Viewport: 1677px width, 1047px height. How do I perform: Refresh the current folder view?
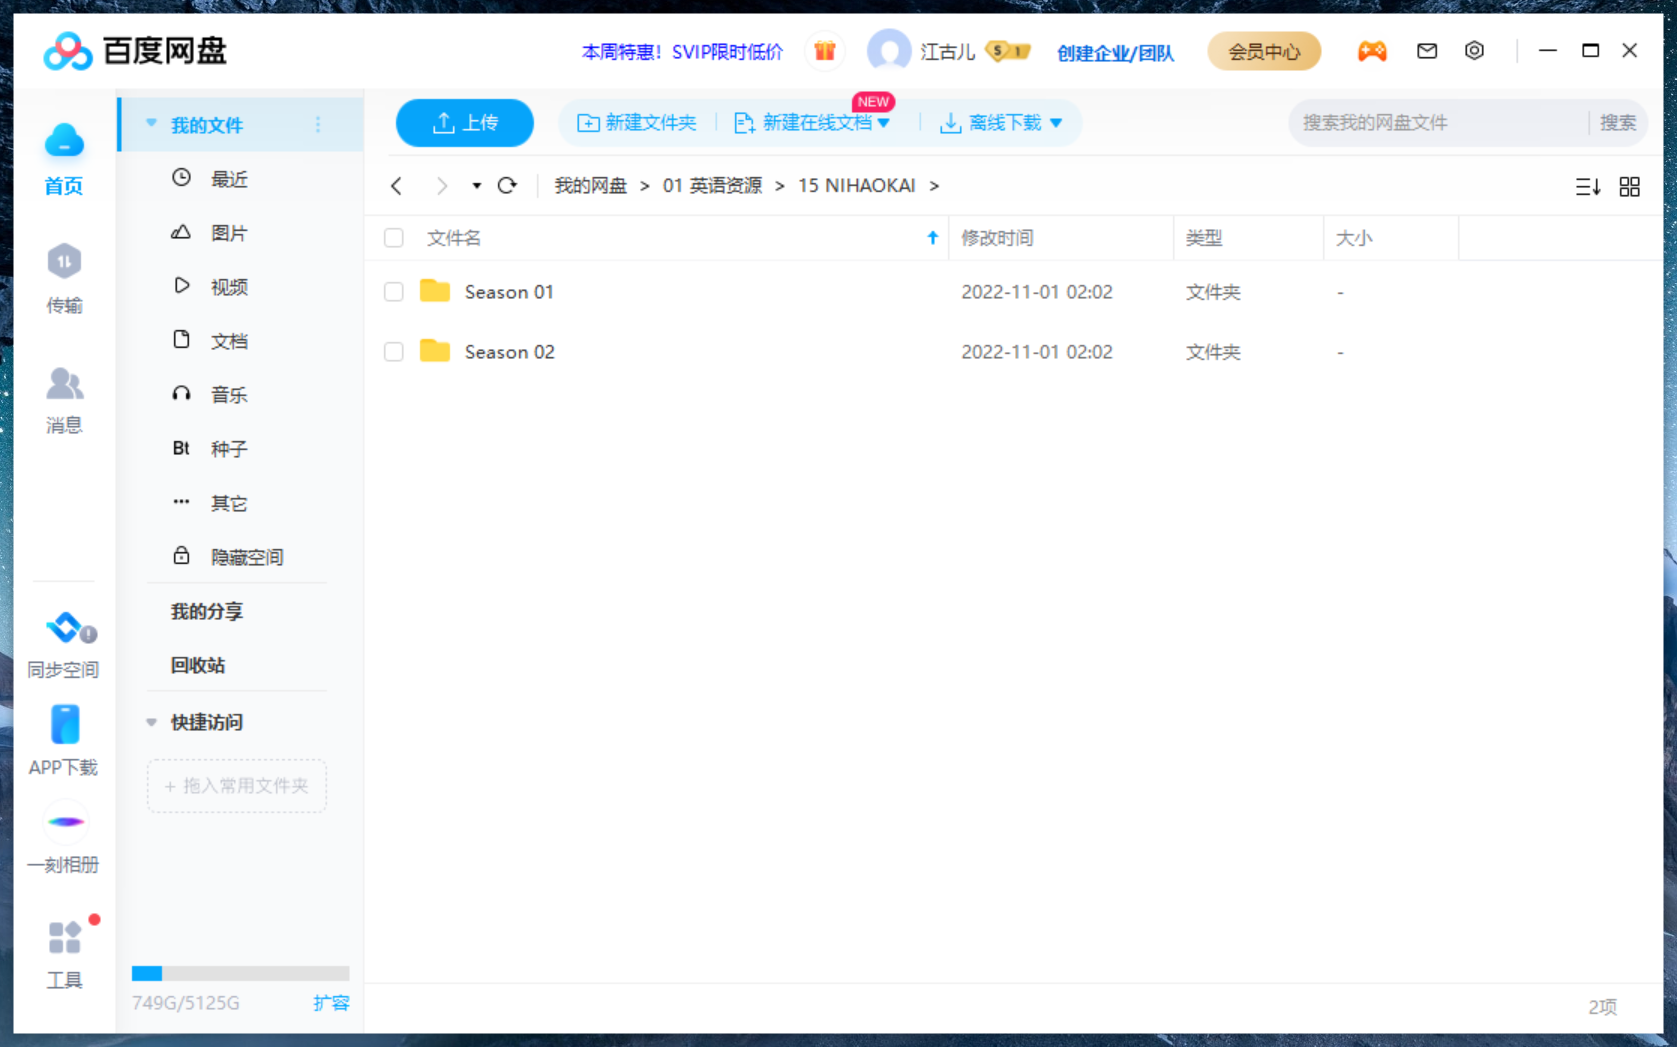[x=508, y=185]
